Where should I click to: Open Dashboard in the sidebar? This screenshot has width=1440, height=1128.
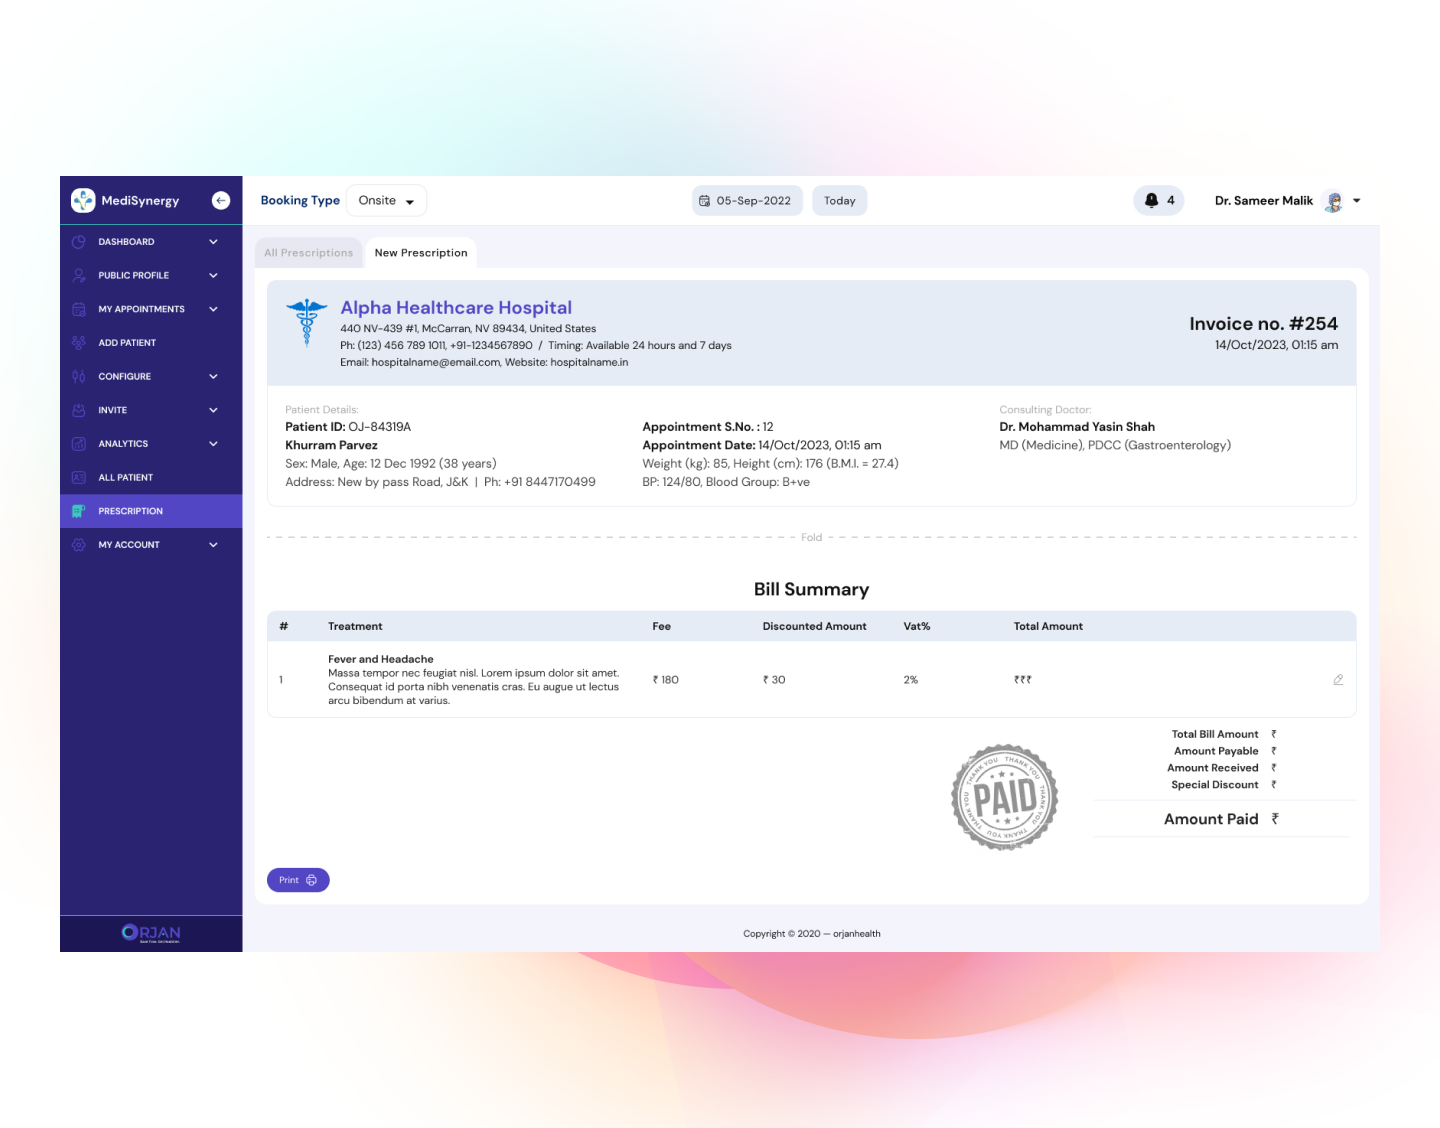click(x=151, y=242)
